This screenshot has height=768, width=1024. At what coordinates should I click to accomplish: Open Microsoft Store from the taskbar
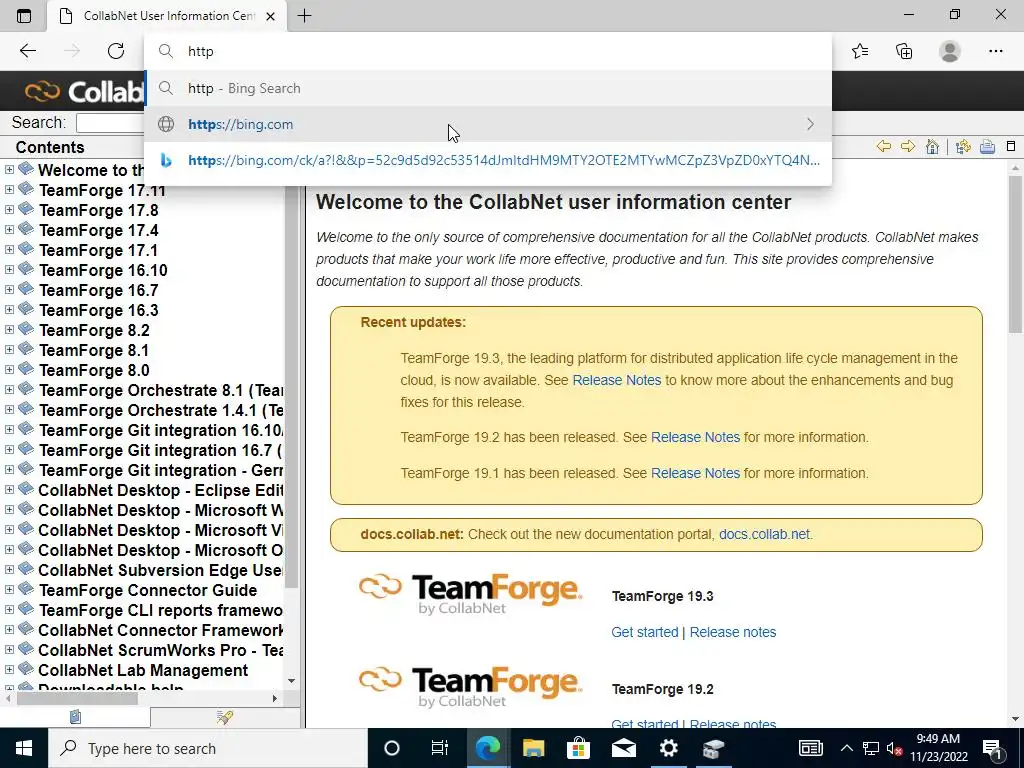[x=578, y=748]
